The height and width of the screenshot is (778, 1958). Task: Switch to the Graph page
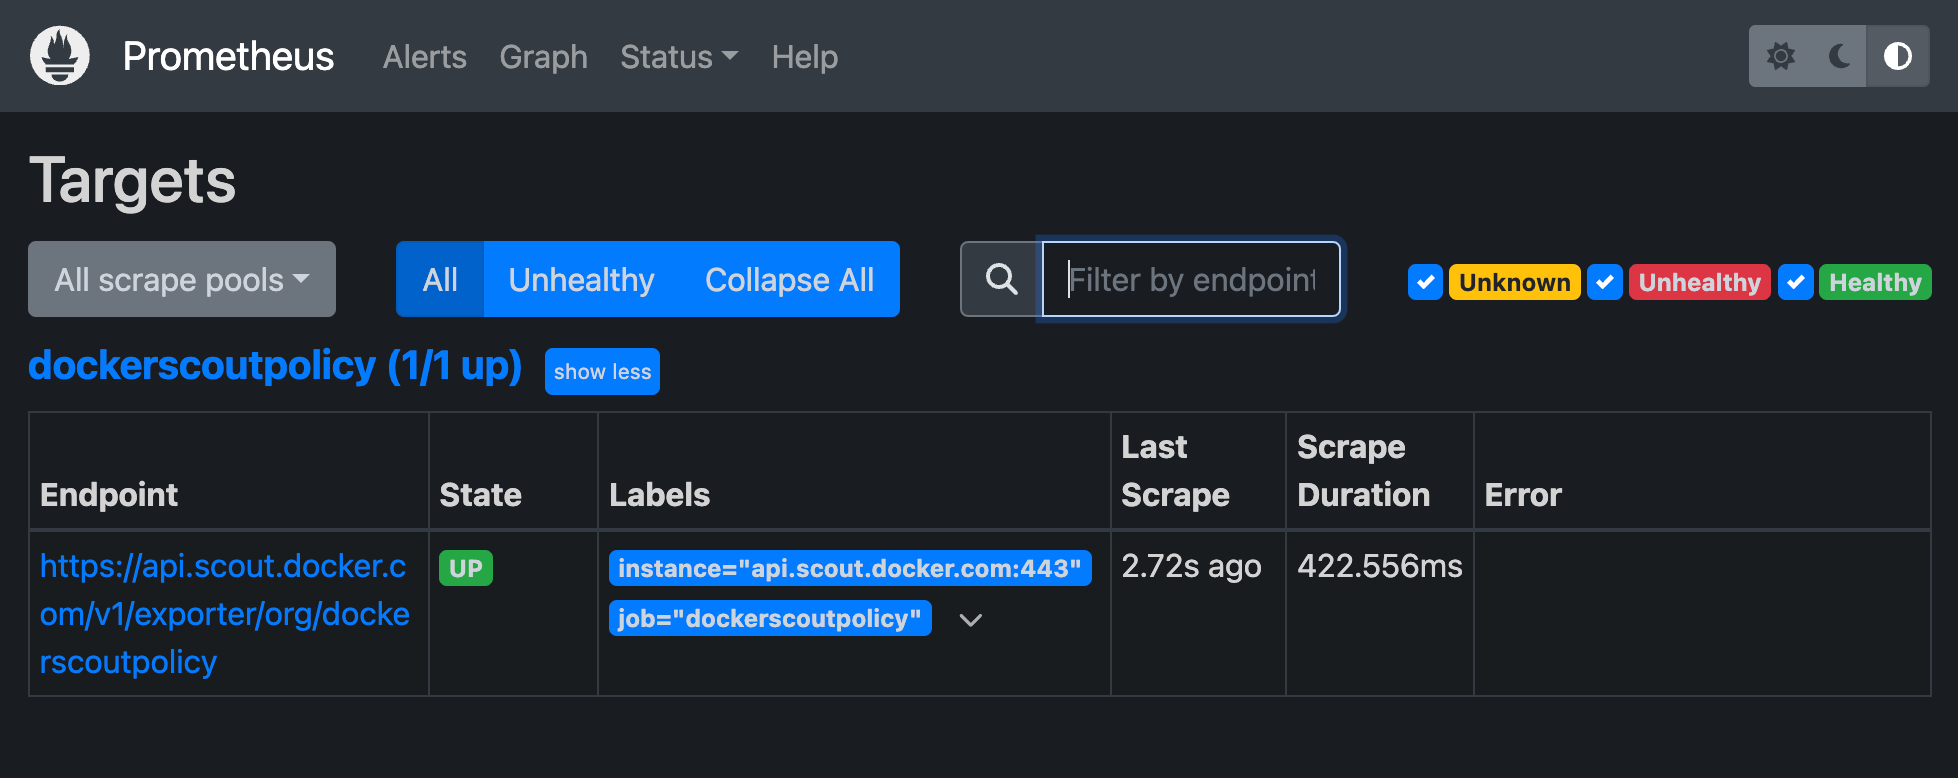(543, 57)
